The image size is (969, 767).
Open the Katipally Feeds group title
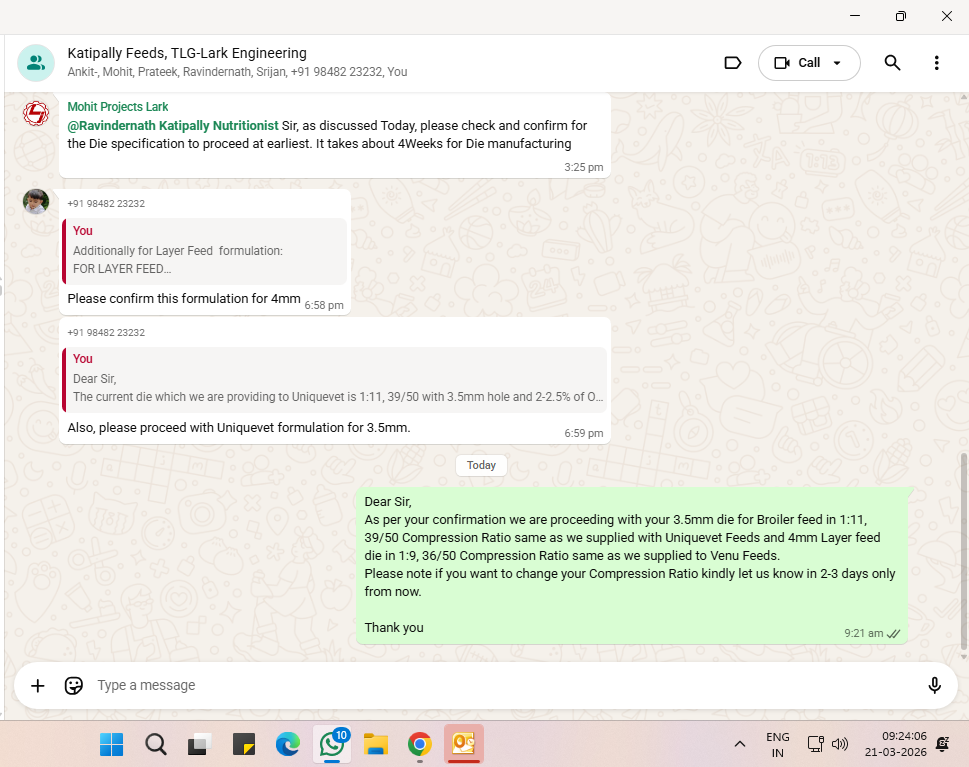pyautogui.click(x=187, y=53)
